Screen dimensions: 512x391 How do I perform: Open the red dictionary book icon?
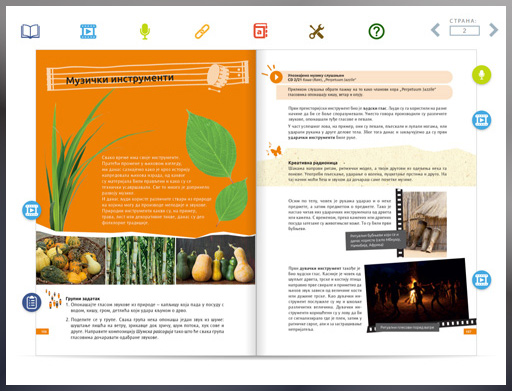(260, 31)
